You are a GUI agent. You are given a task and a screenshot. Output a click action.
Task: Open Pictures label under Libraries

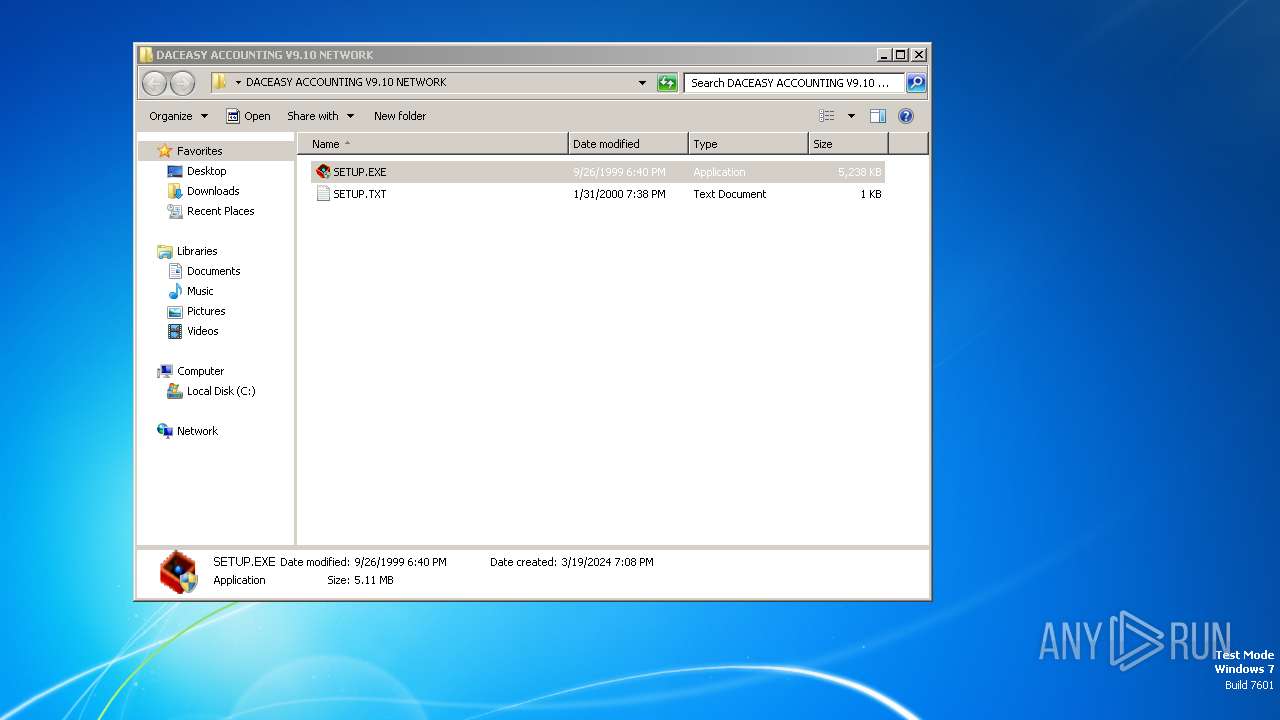(x=207, y=311)
